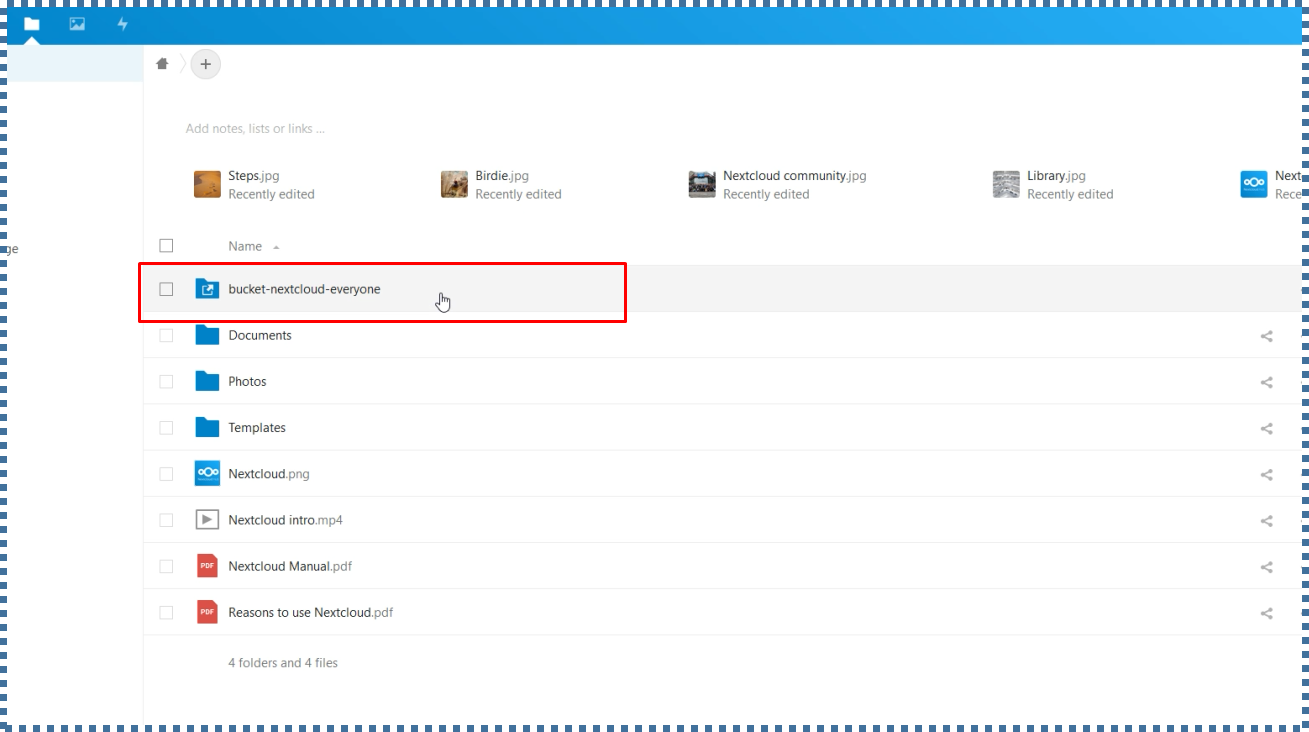Toggle the select all files checkbox
This screenshot has width=1309, height=732.
[x=166, y=245]
